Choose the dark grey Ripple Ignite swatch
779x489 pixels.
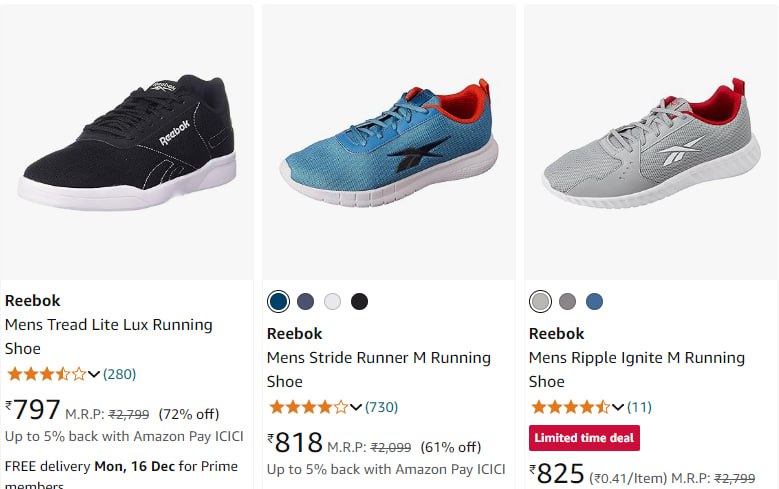[x=567, y=301]
